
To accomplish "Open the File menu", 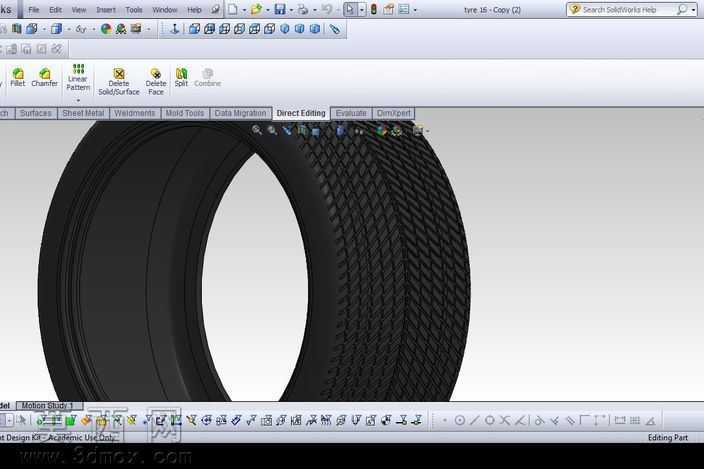I will pyautogui.click(x=34, y=9).
